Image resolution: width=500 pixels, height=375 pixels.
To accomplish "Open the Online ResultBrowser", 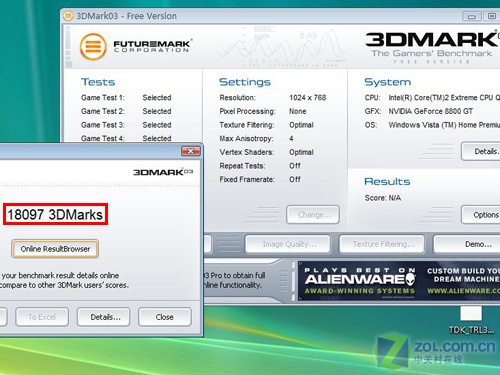I will pos(55,249).
